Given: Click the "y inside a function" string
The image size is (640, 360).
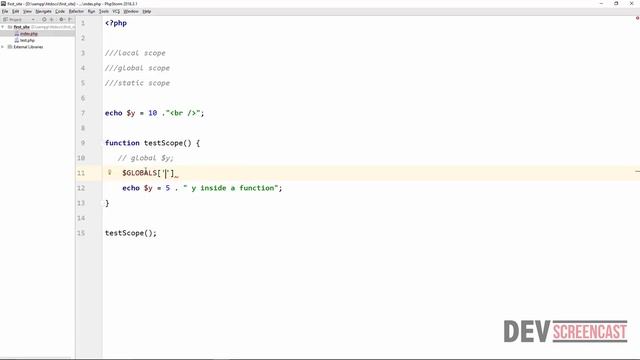Looking at the screenshot, I should point(230,188).
